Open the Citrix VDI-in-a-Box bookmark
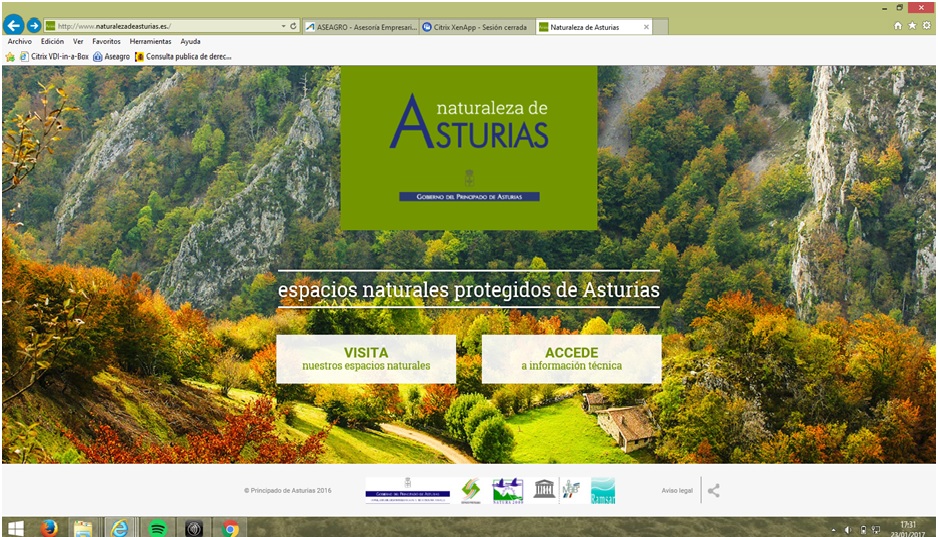This screenshot has width=938, height=537. click(x=54, y=57)
